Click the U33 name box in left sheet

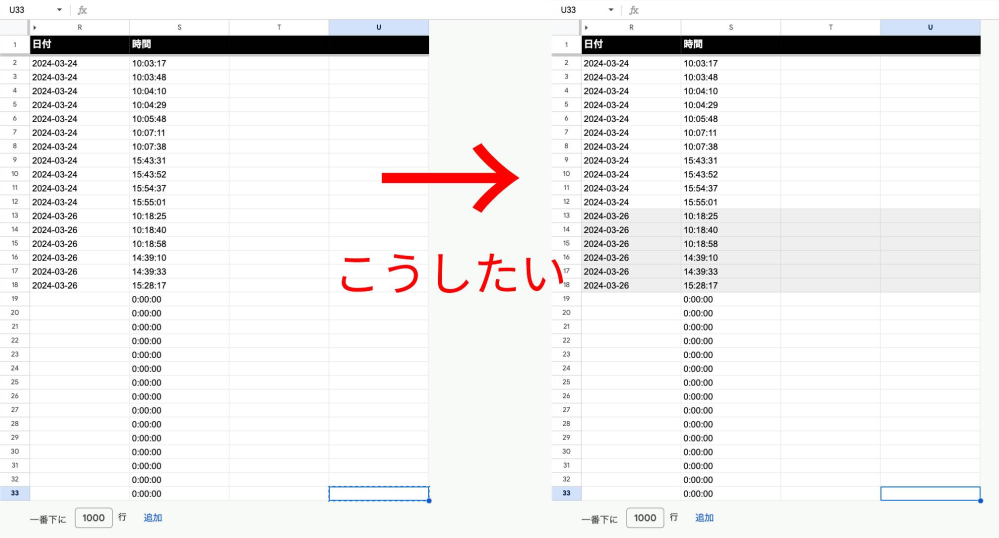(25, 10)
